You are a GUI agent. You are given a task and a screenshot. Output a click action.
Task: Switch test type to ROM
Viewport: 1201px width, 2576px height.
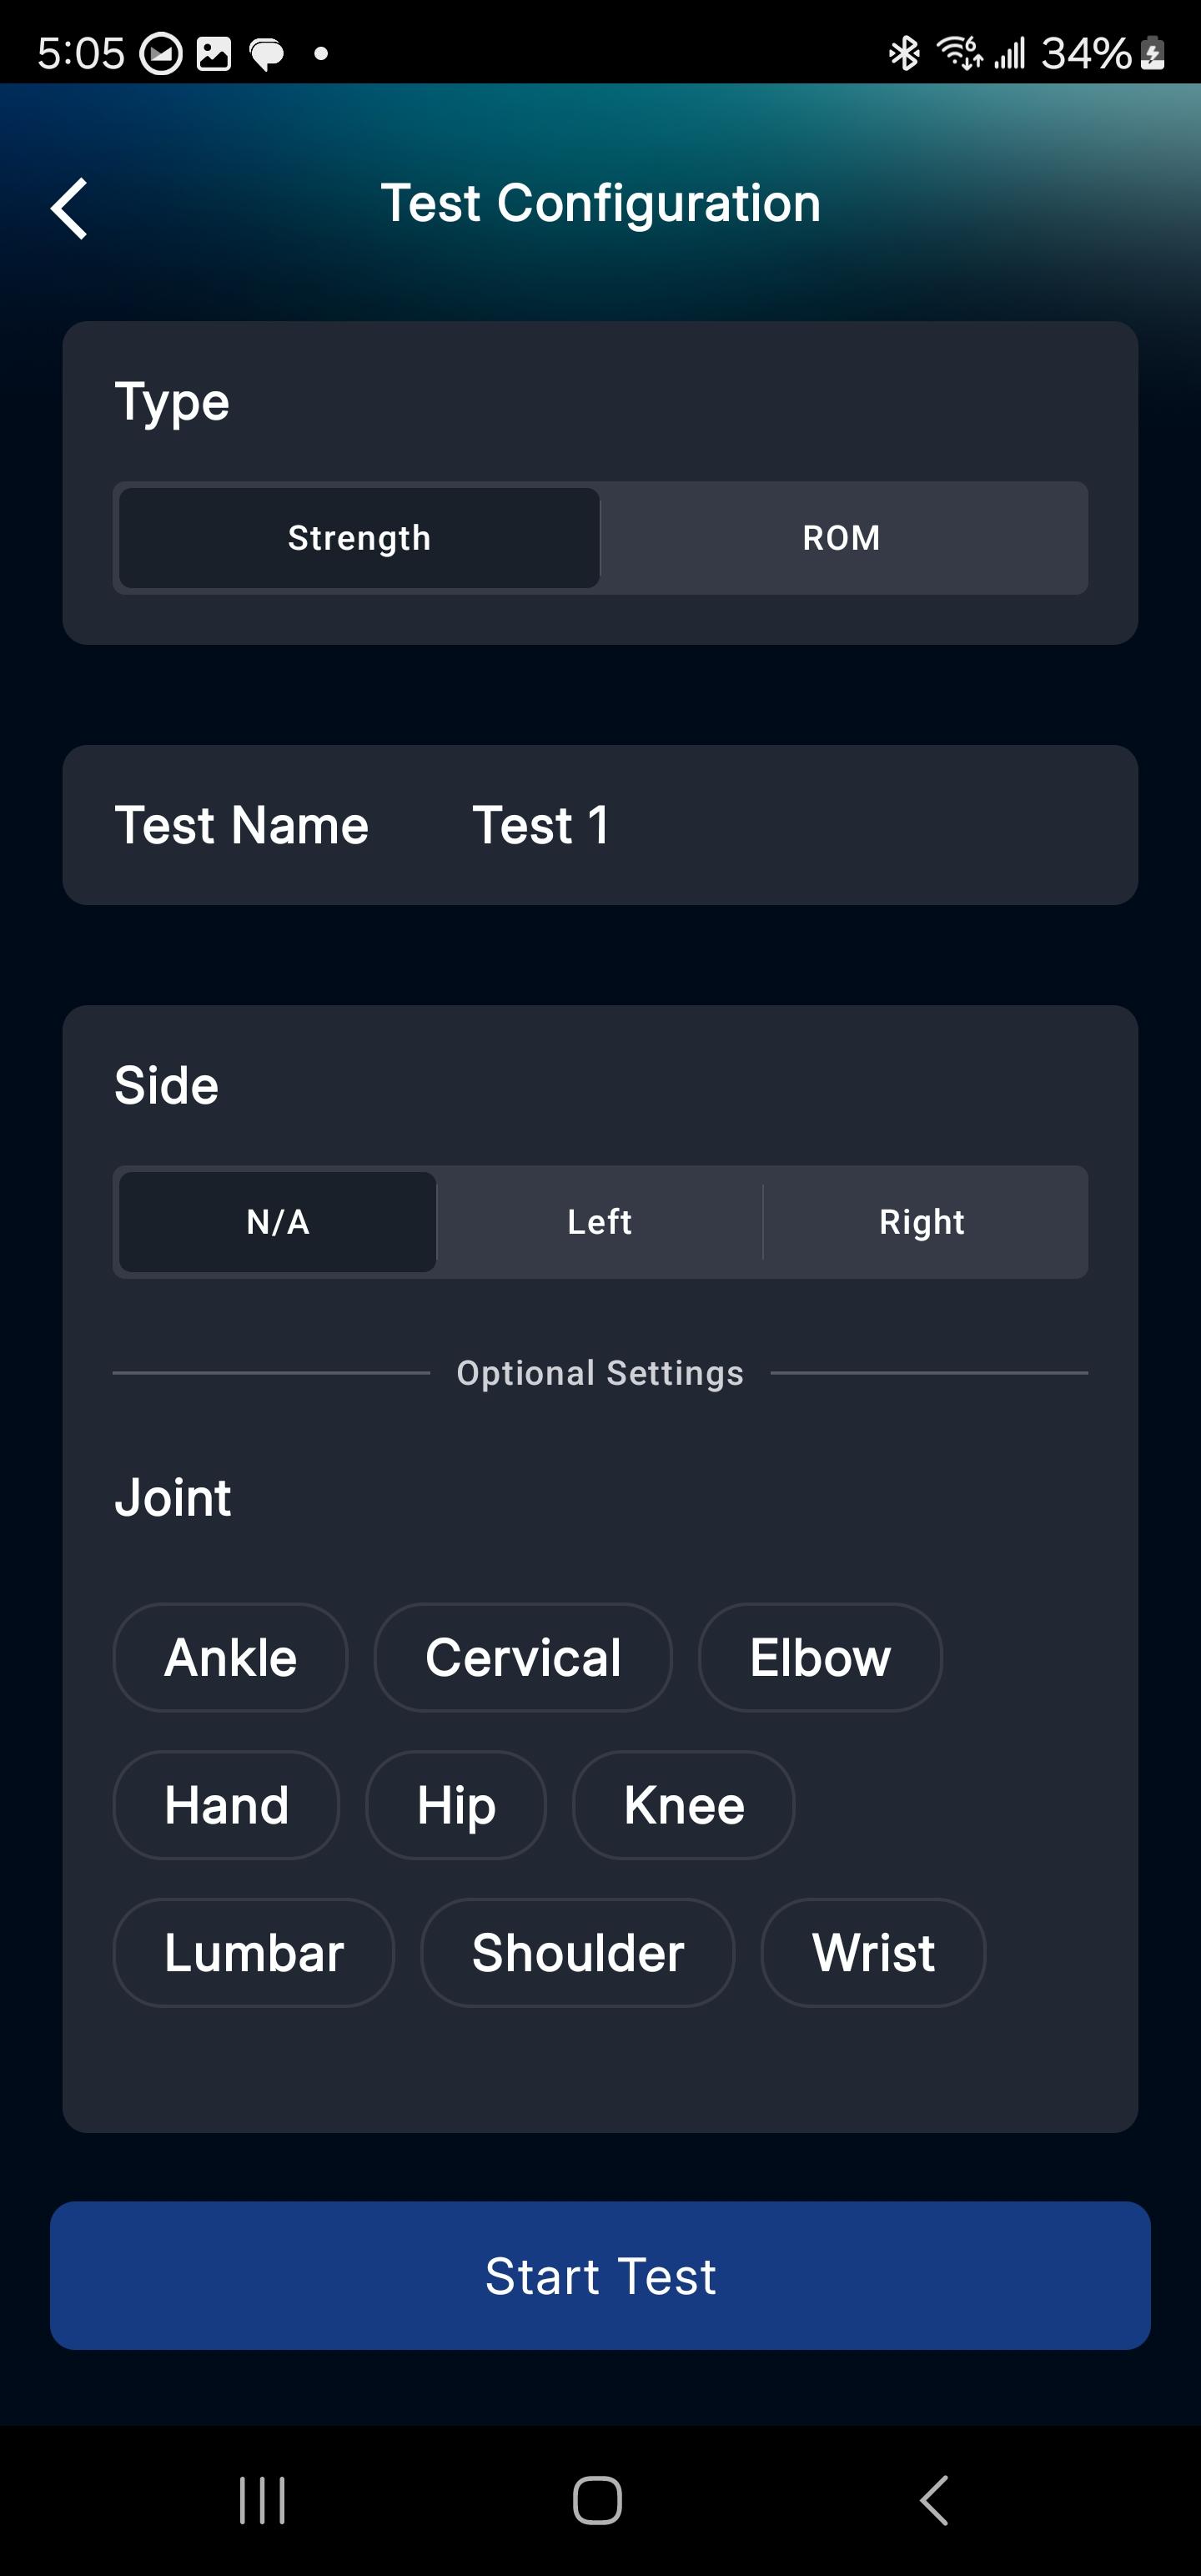coord(842,538)
